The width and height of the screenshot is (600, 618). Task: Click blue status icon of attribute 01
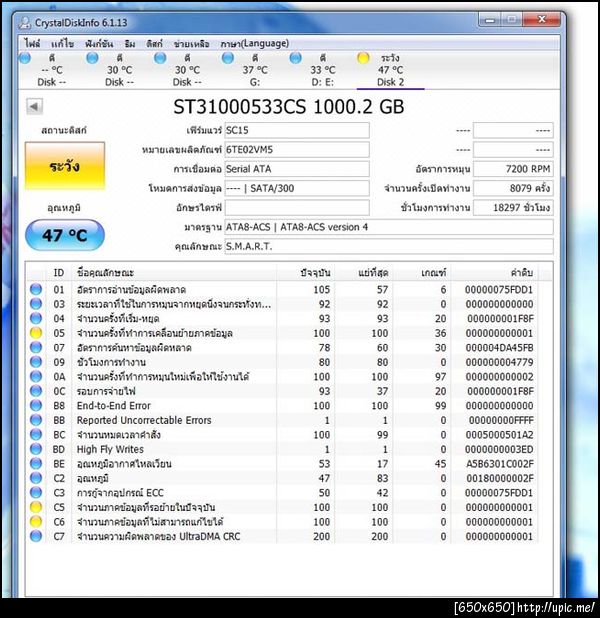(36, 289)
